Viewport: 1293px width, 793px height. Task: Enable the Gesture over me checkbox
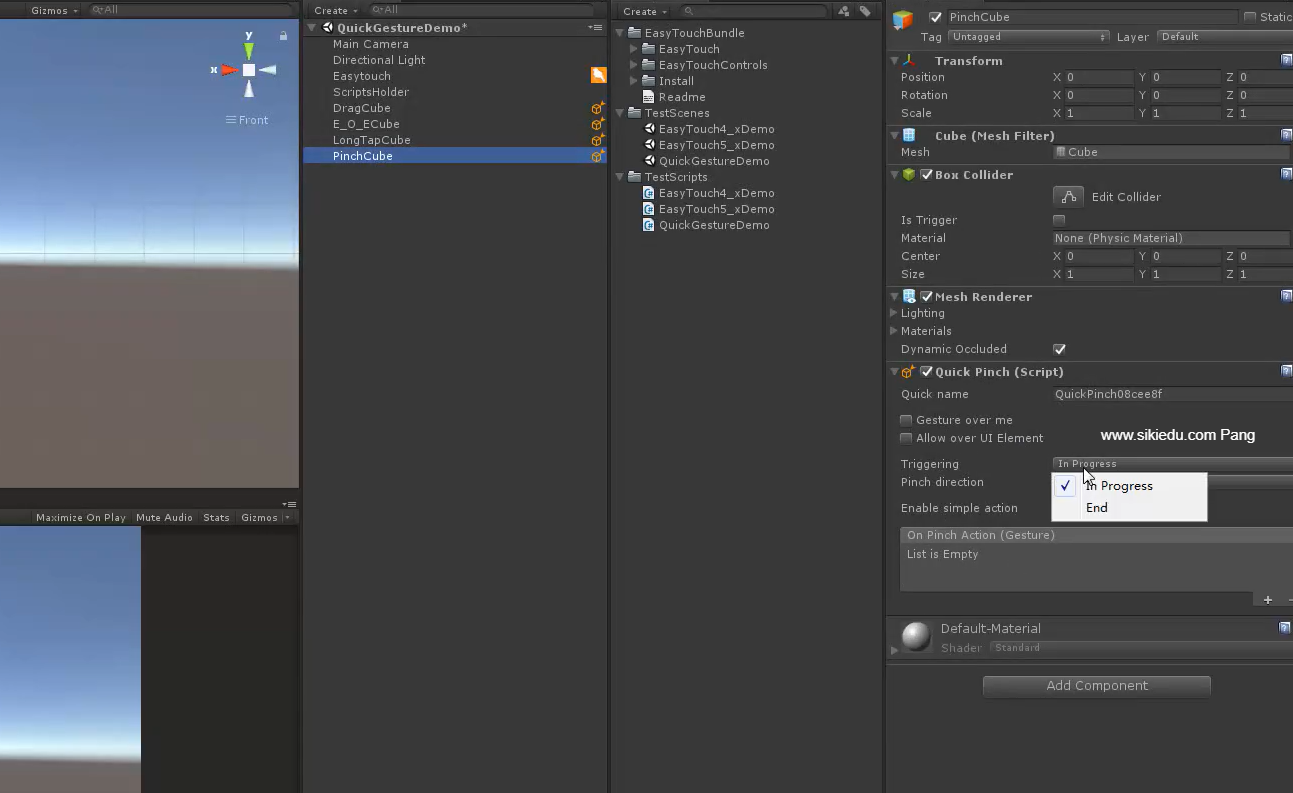[x=905, y=420]
